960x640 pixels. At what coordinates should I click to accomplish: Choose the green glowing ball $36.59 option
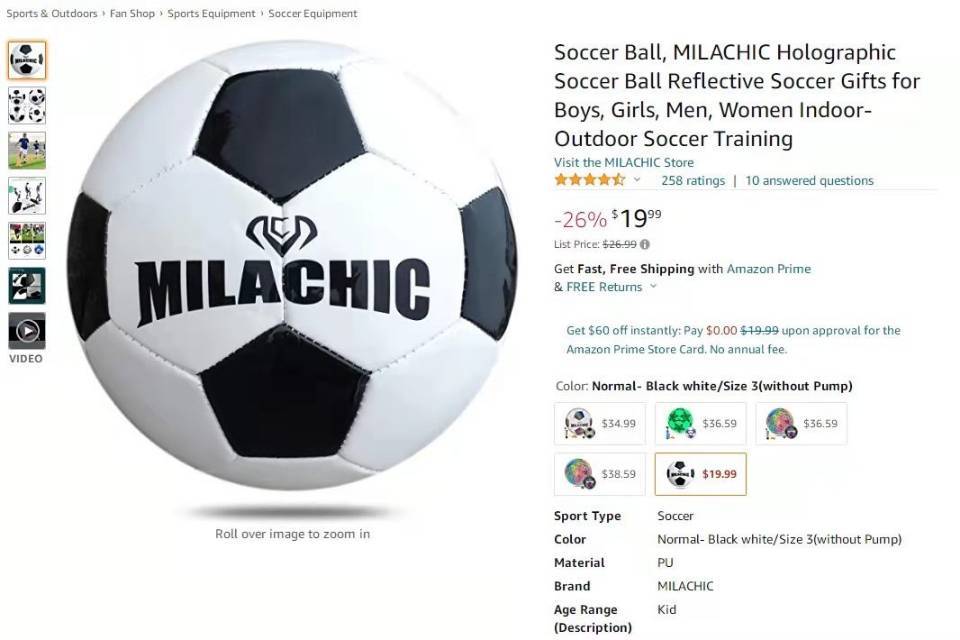pos(700,424)
